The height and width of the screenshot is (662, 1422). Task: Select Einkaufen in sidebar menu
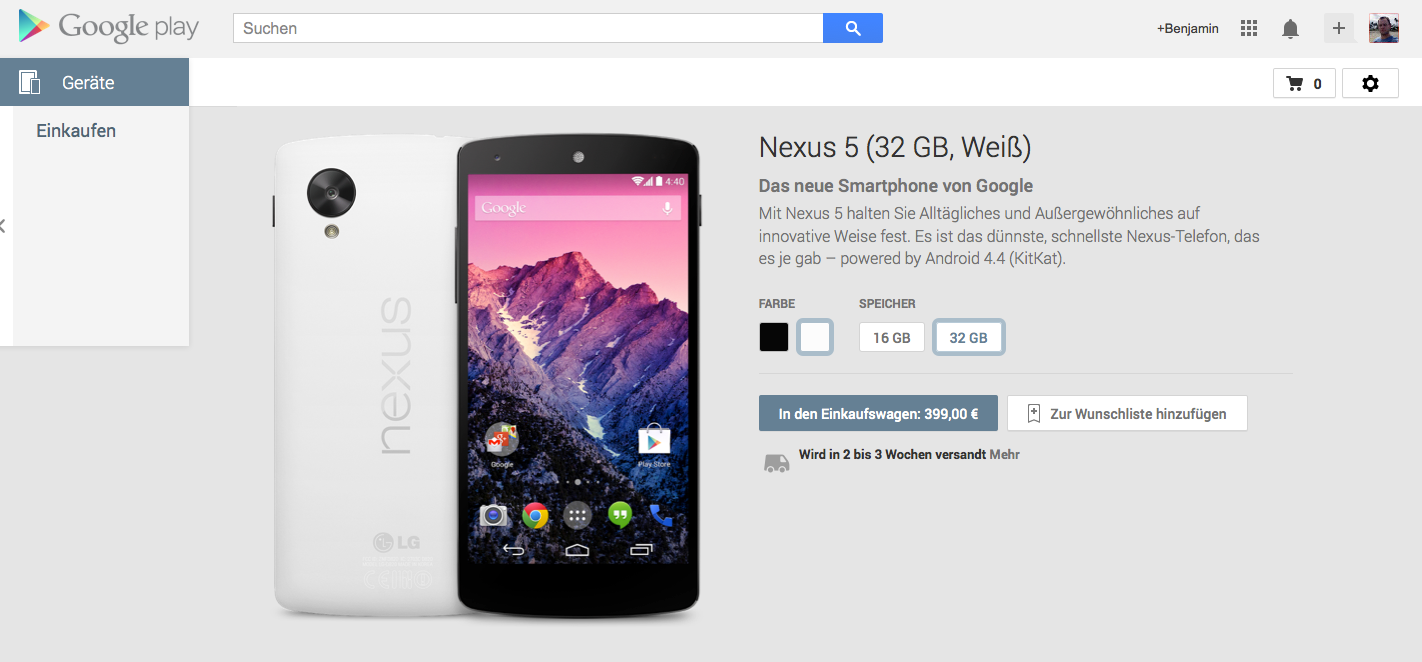coord(76,131)
